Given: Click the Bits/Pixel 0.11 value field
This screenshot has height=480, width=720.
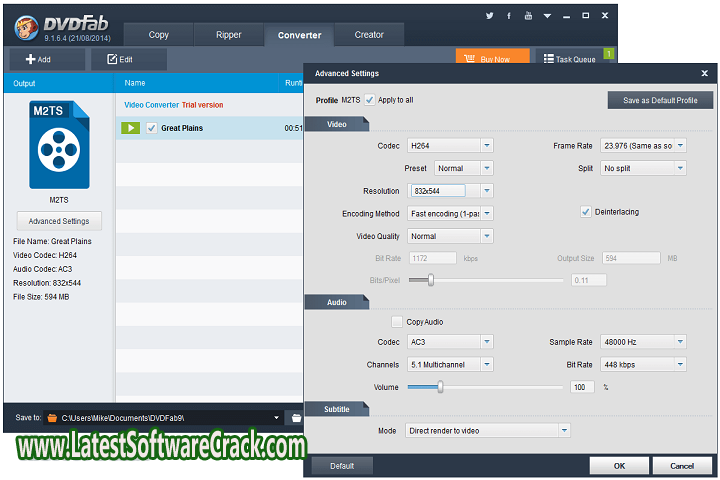Looking at the screenshot, I should [589, 280].
